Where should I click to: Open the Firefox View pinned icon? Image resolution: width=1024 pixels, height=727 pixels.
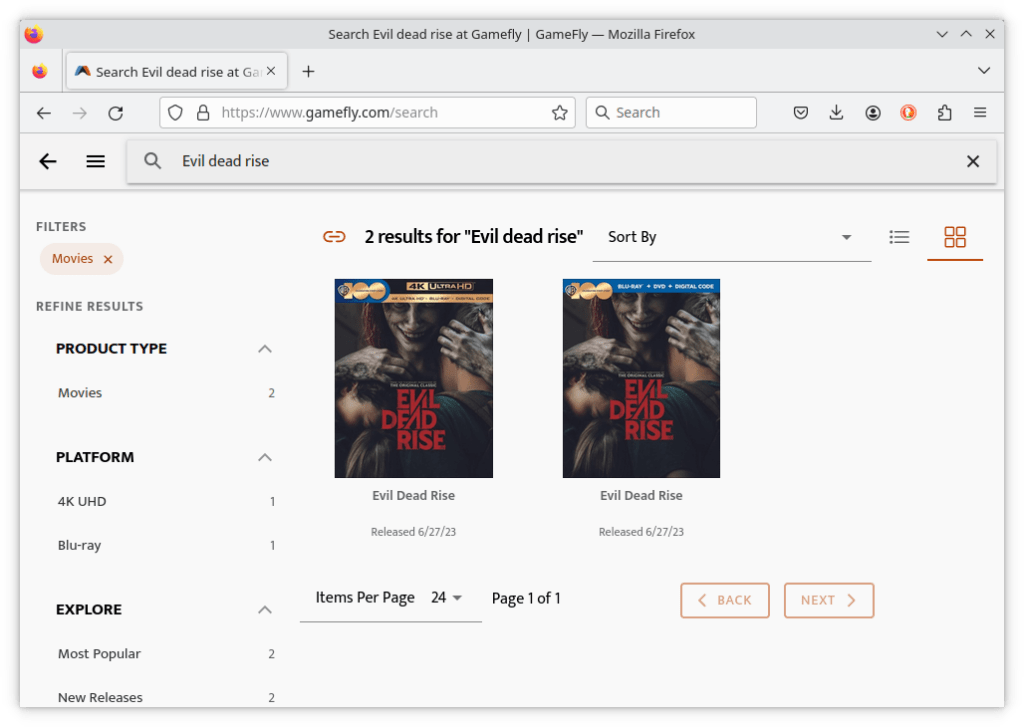coord(40,71)
